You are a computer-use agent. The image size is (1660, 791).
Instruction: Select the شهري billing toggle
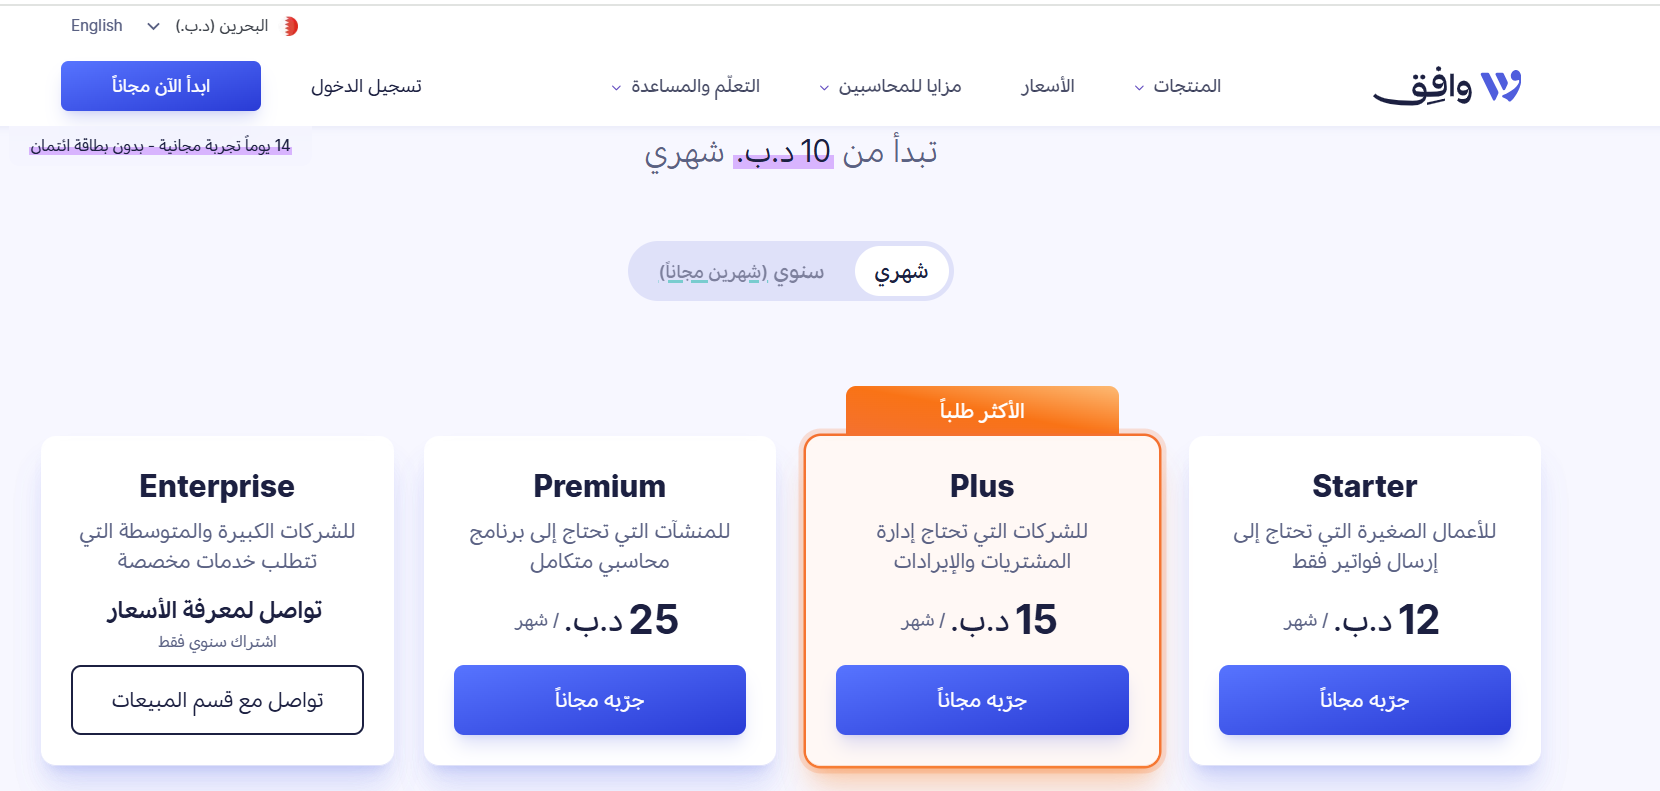[x=901, y=270]
